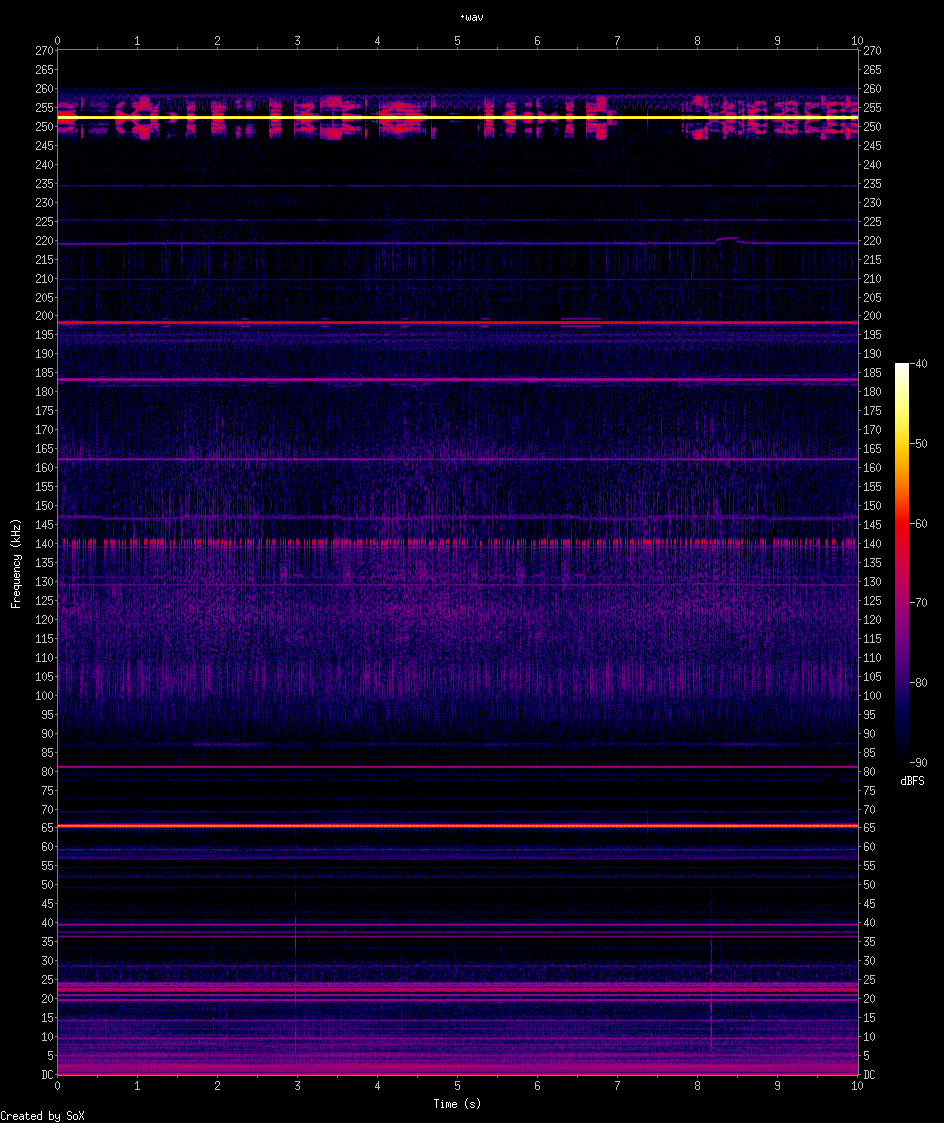
Task: Click the 270 label on the right frequency axis
Action: (872, 51)
